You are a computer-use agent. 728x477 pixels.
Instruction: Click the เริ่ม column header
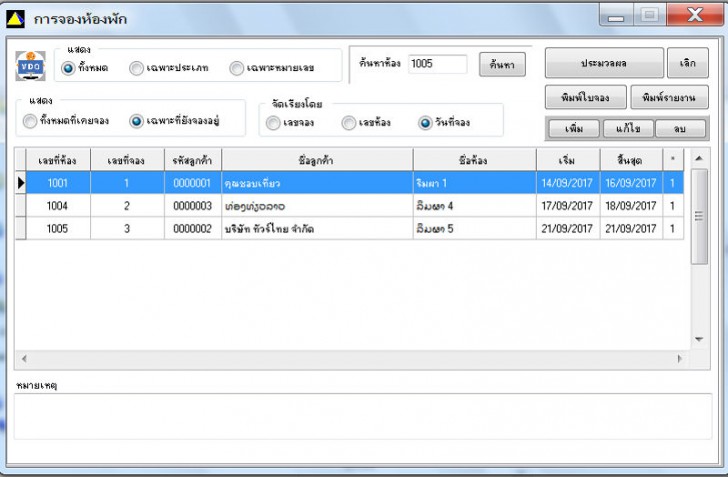568,161
